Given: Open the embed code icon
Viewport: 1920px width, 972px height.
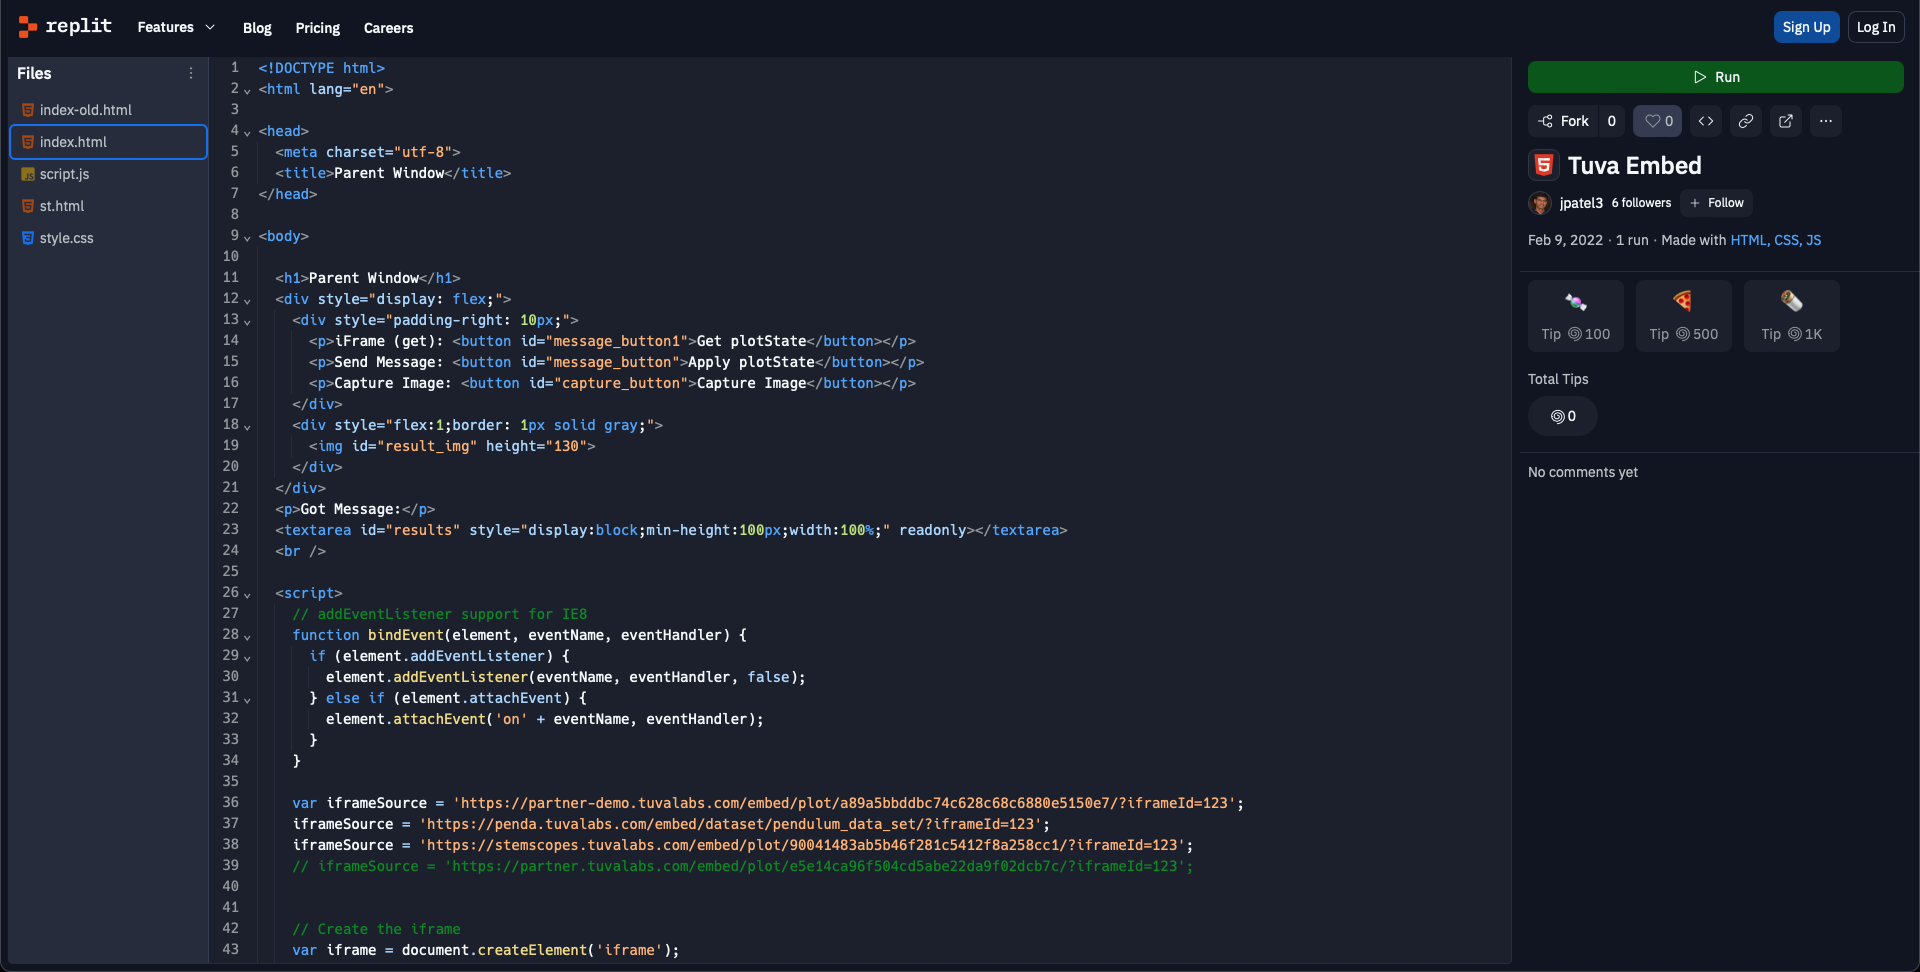Looking at the screenshot, I should point(1706,121).
